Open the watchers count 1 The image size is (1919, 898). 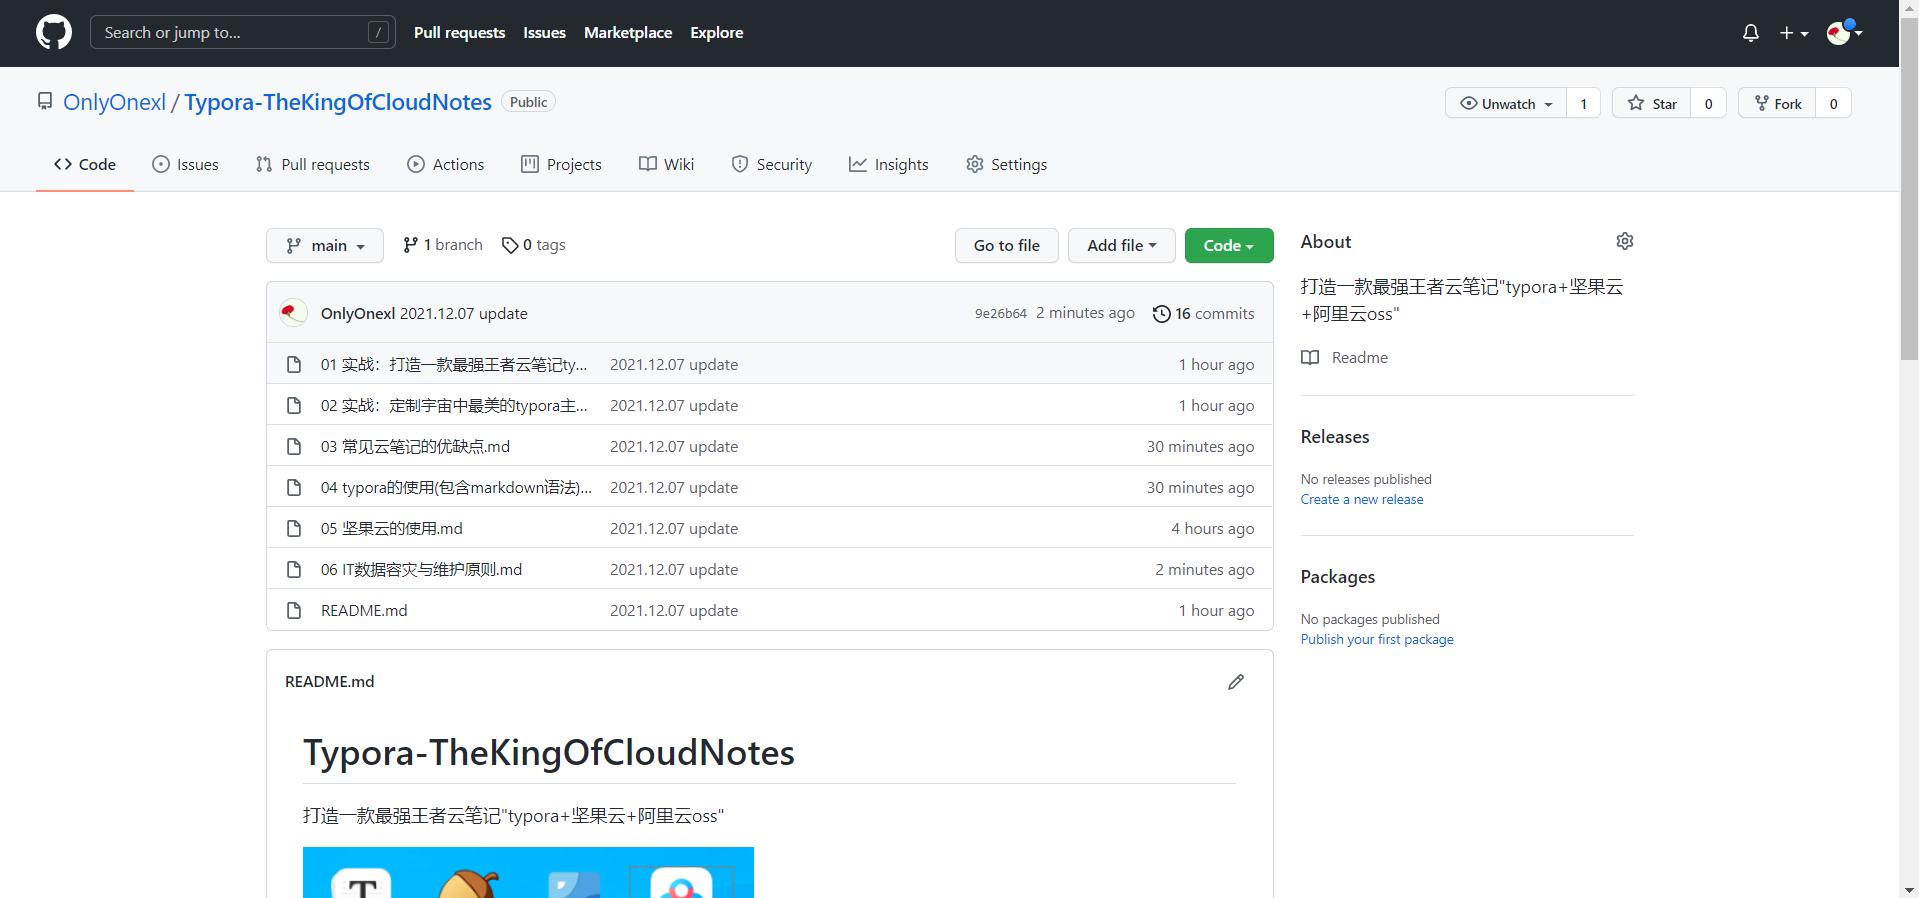[x=1583, y=103]
